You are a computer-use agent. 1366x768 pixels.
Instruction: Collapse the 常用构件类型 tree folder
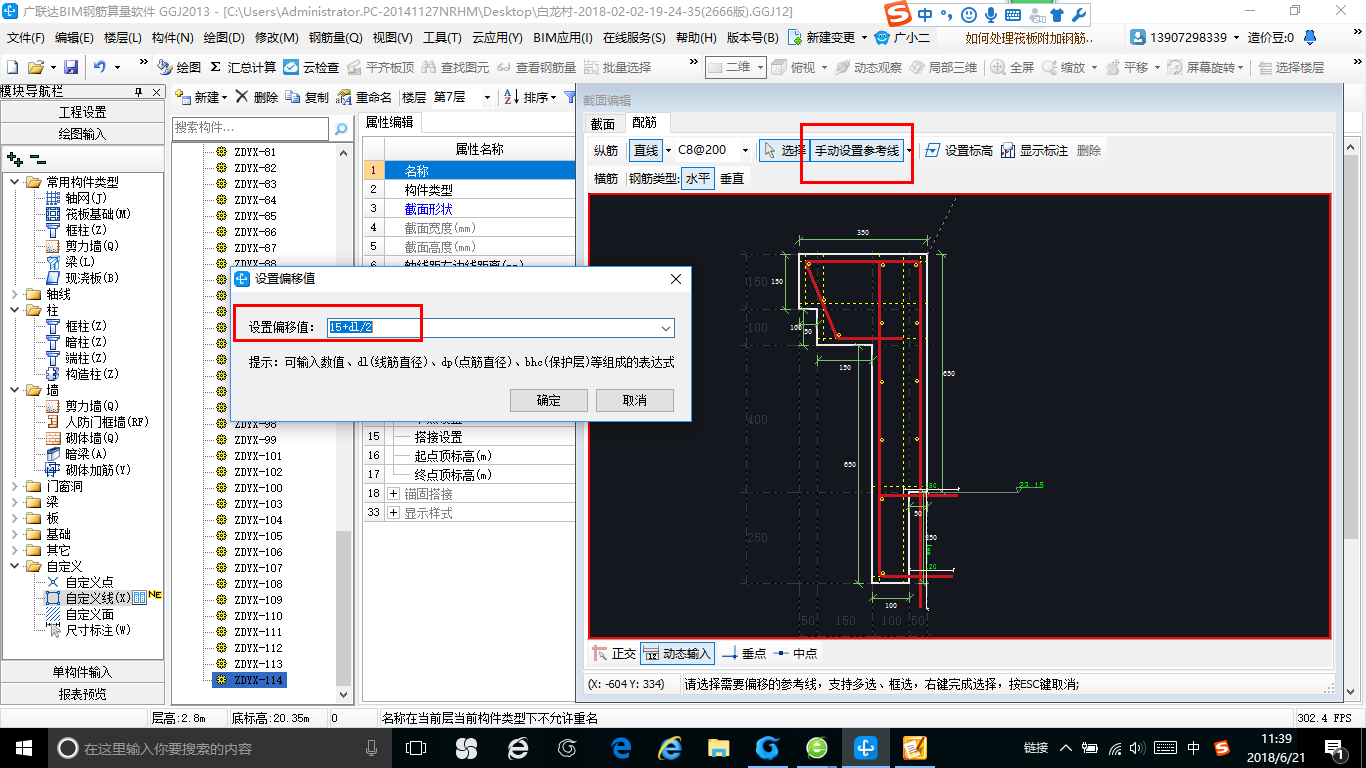point(15,182)
